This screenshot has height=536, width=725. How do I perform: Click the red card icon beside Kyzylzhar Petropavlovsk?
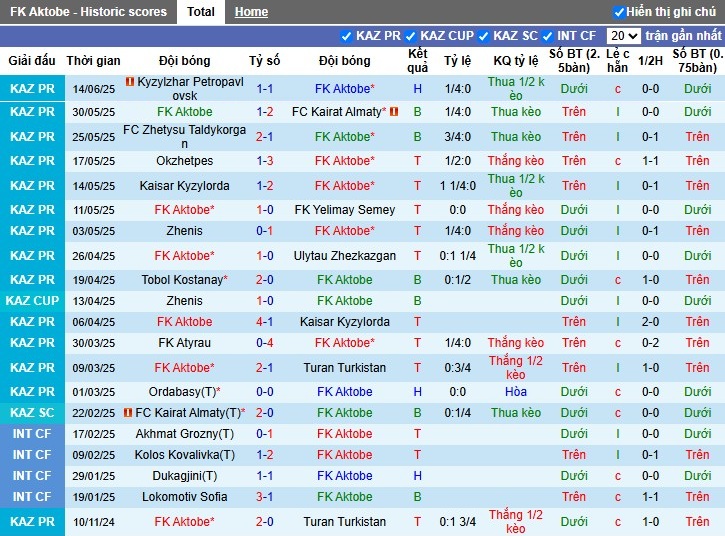pyautogui.click(x=130, y=82)
